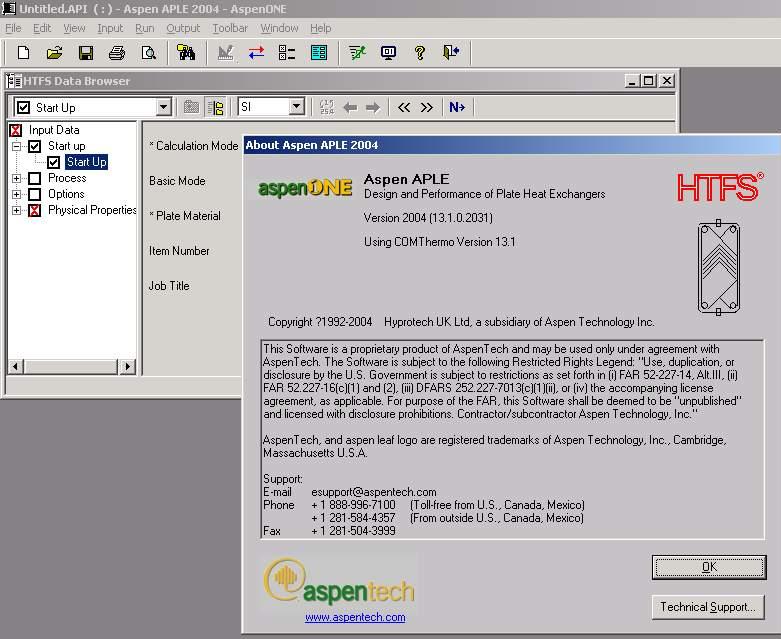Viewport: 781px width, 639px height.
Task: Open print preview magnifier icon
Action: click(148, 52)
